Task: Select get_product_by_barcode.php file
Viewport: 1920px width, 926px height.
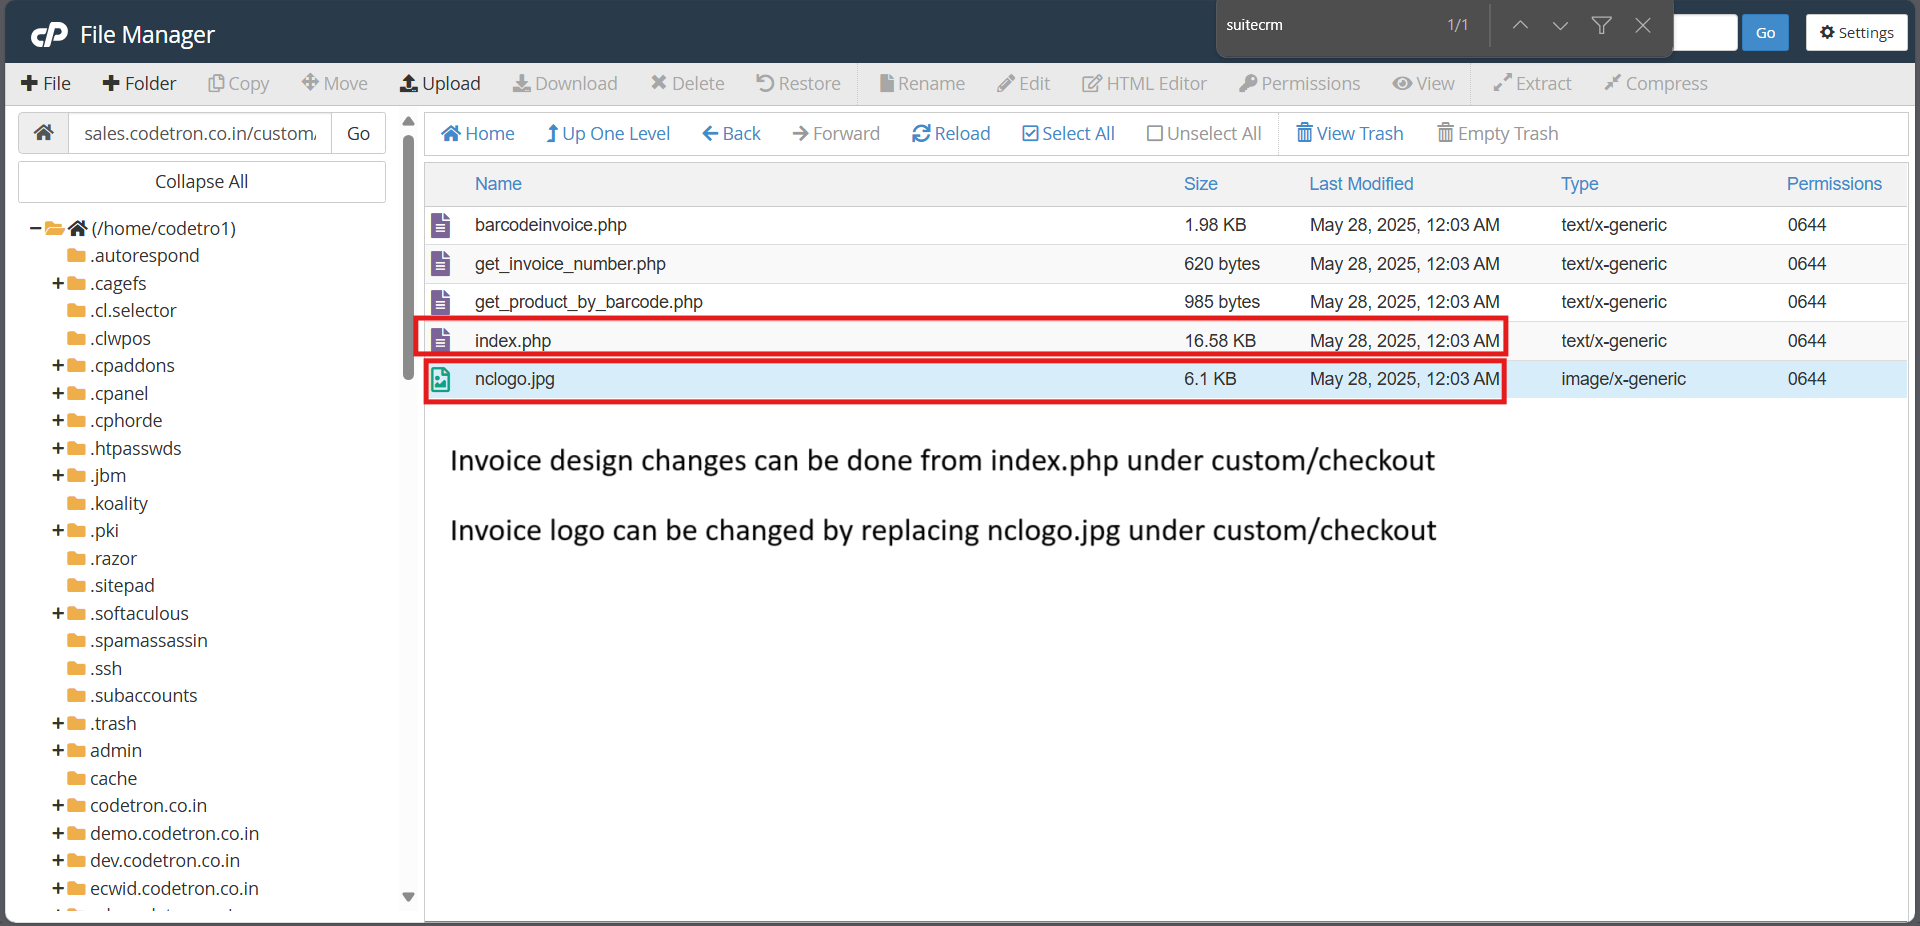Action: 1166,302
